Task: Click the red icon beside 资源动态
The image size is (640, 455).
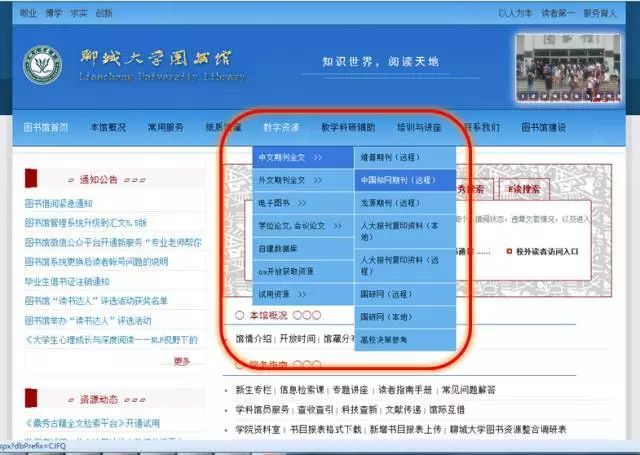Action: pos(31,398)
